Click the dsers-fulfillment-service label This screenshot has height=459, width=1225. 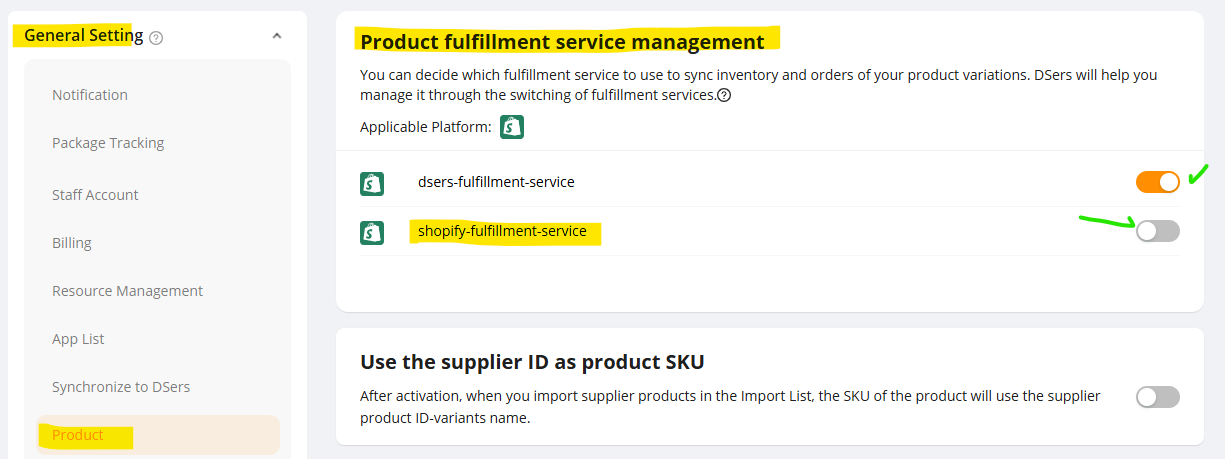pos(496,182)
